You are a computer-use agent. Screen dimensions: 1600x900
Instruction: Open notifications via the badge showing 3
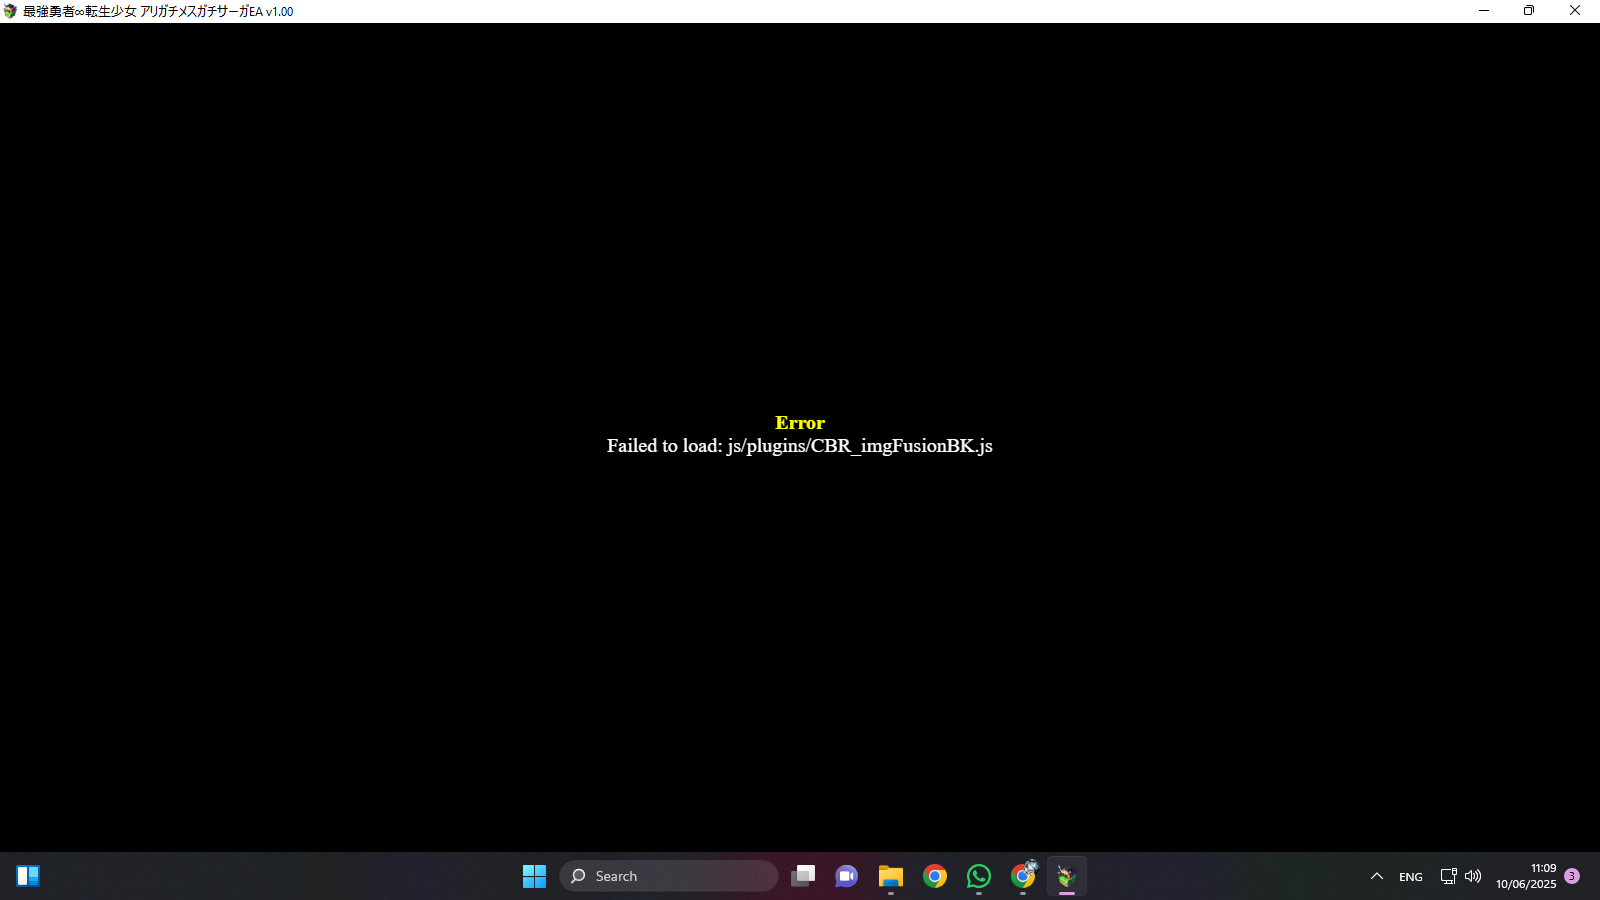1572,876
